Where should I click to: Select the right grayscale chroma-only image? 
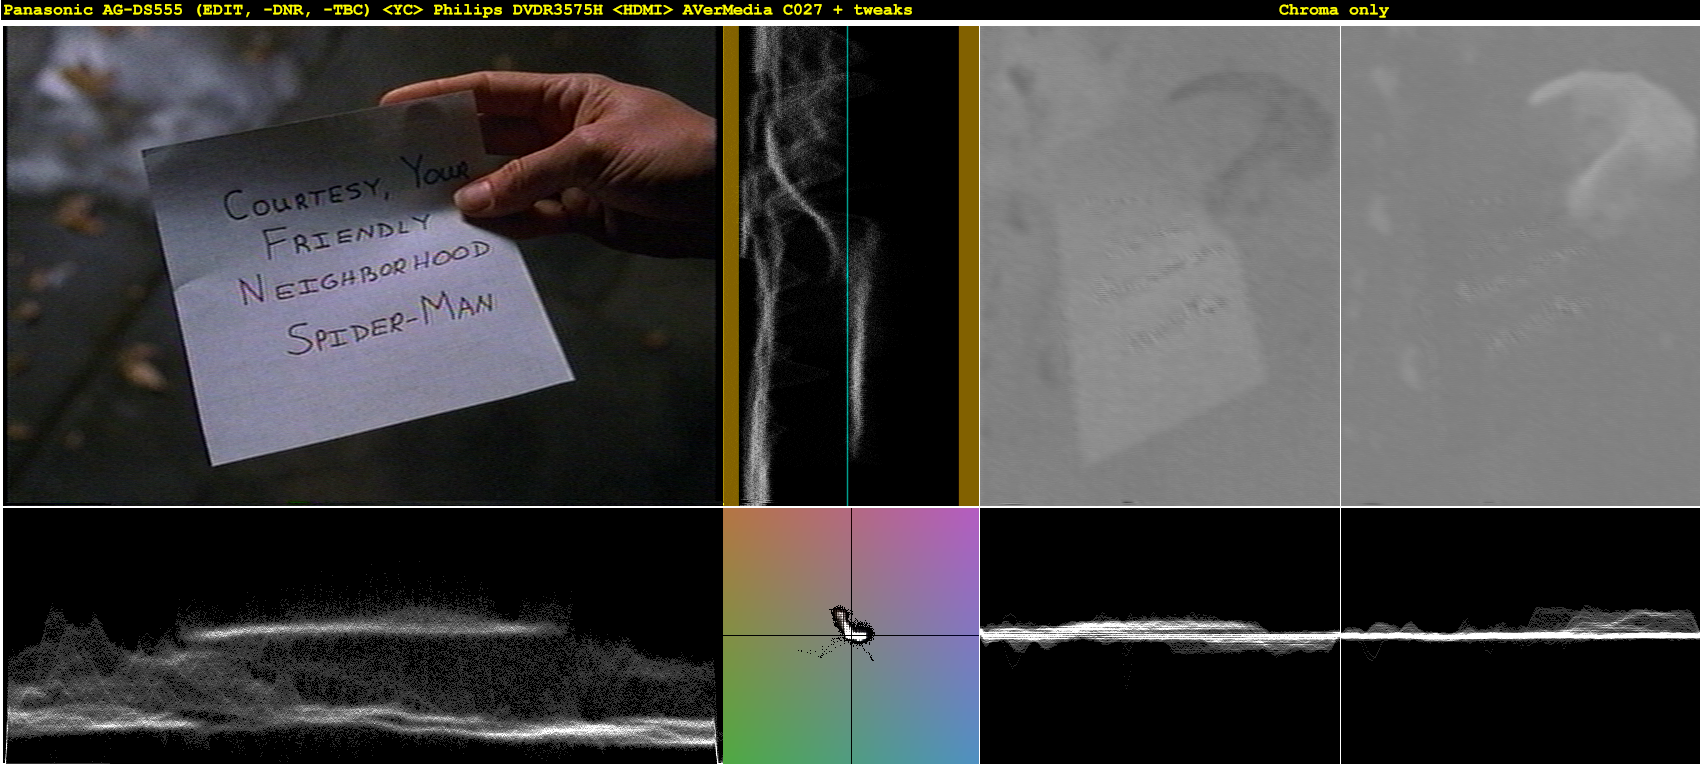[1520, 265]
